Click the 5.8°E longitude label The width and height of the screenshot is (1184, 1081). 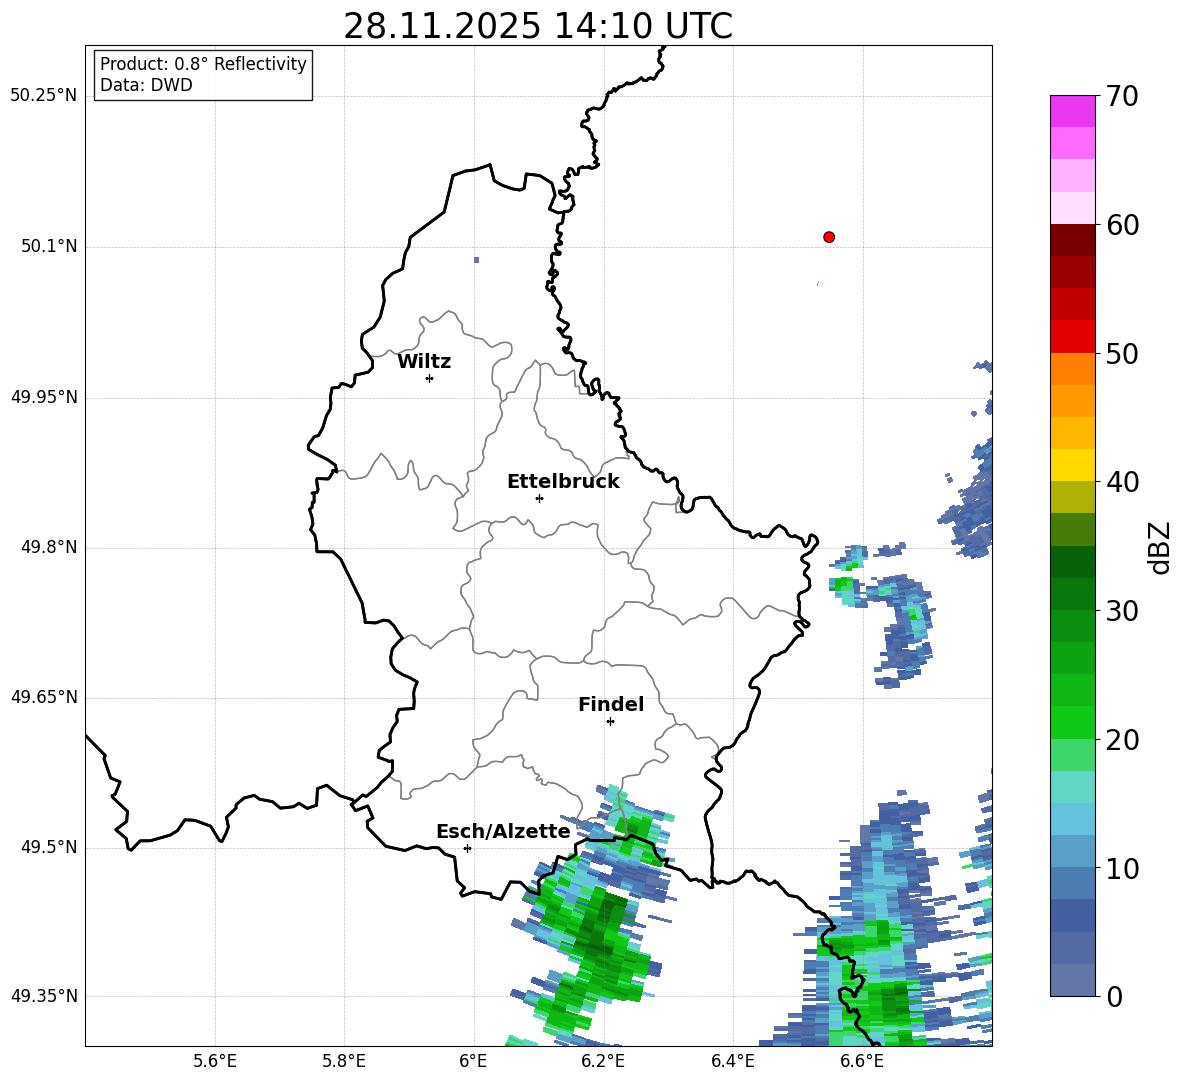coord(344,1061)
